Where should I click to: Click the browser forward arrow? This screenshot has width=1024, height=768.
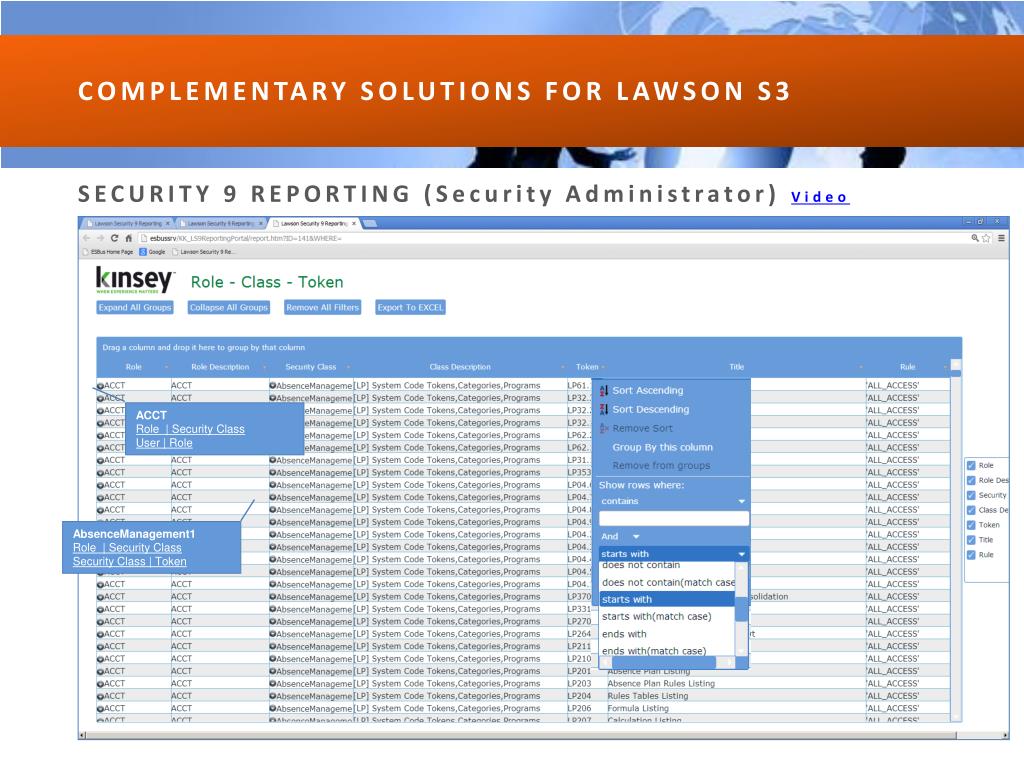pyautogui.click(x=100, y=238)
